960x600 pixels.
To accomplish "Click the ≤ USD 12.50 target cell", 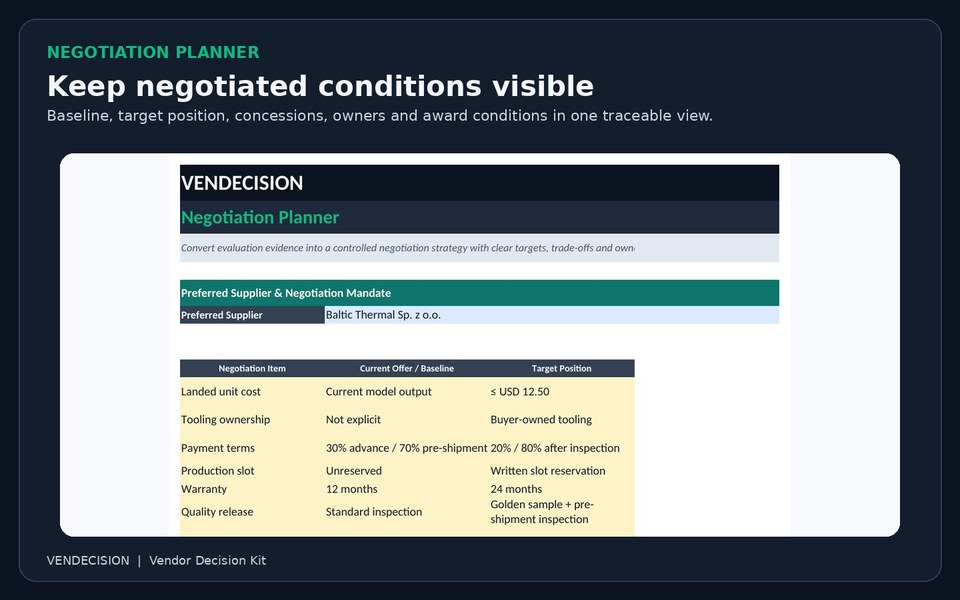I will click(x=561, y=391).
